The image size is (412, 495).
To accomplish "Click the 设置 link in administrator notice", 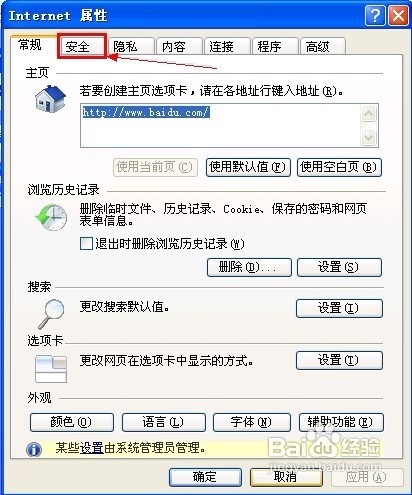I will (x=92, y=448).
